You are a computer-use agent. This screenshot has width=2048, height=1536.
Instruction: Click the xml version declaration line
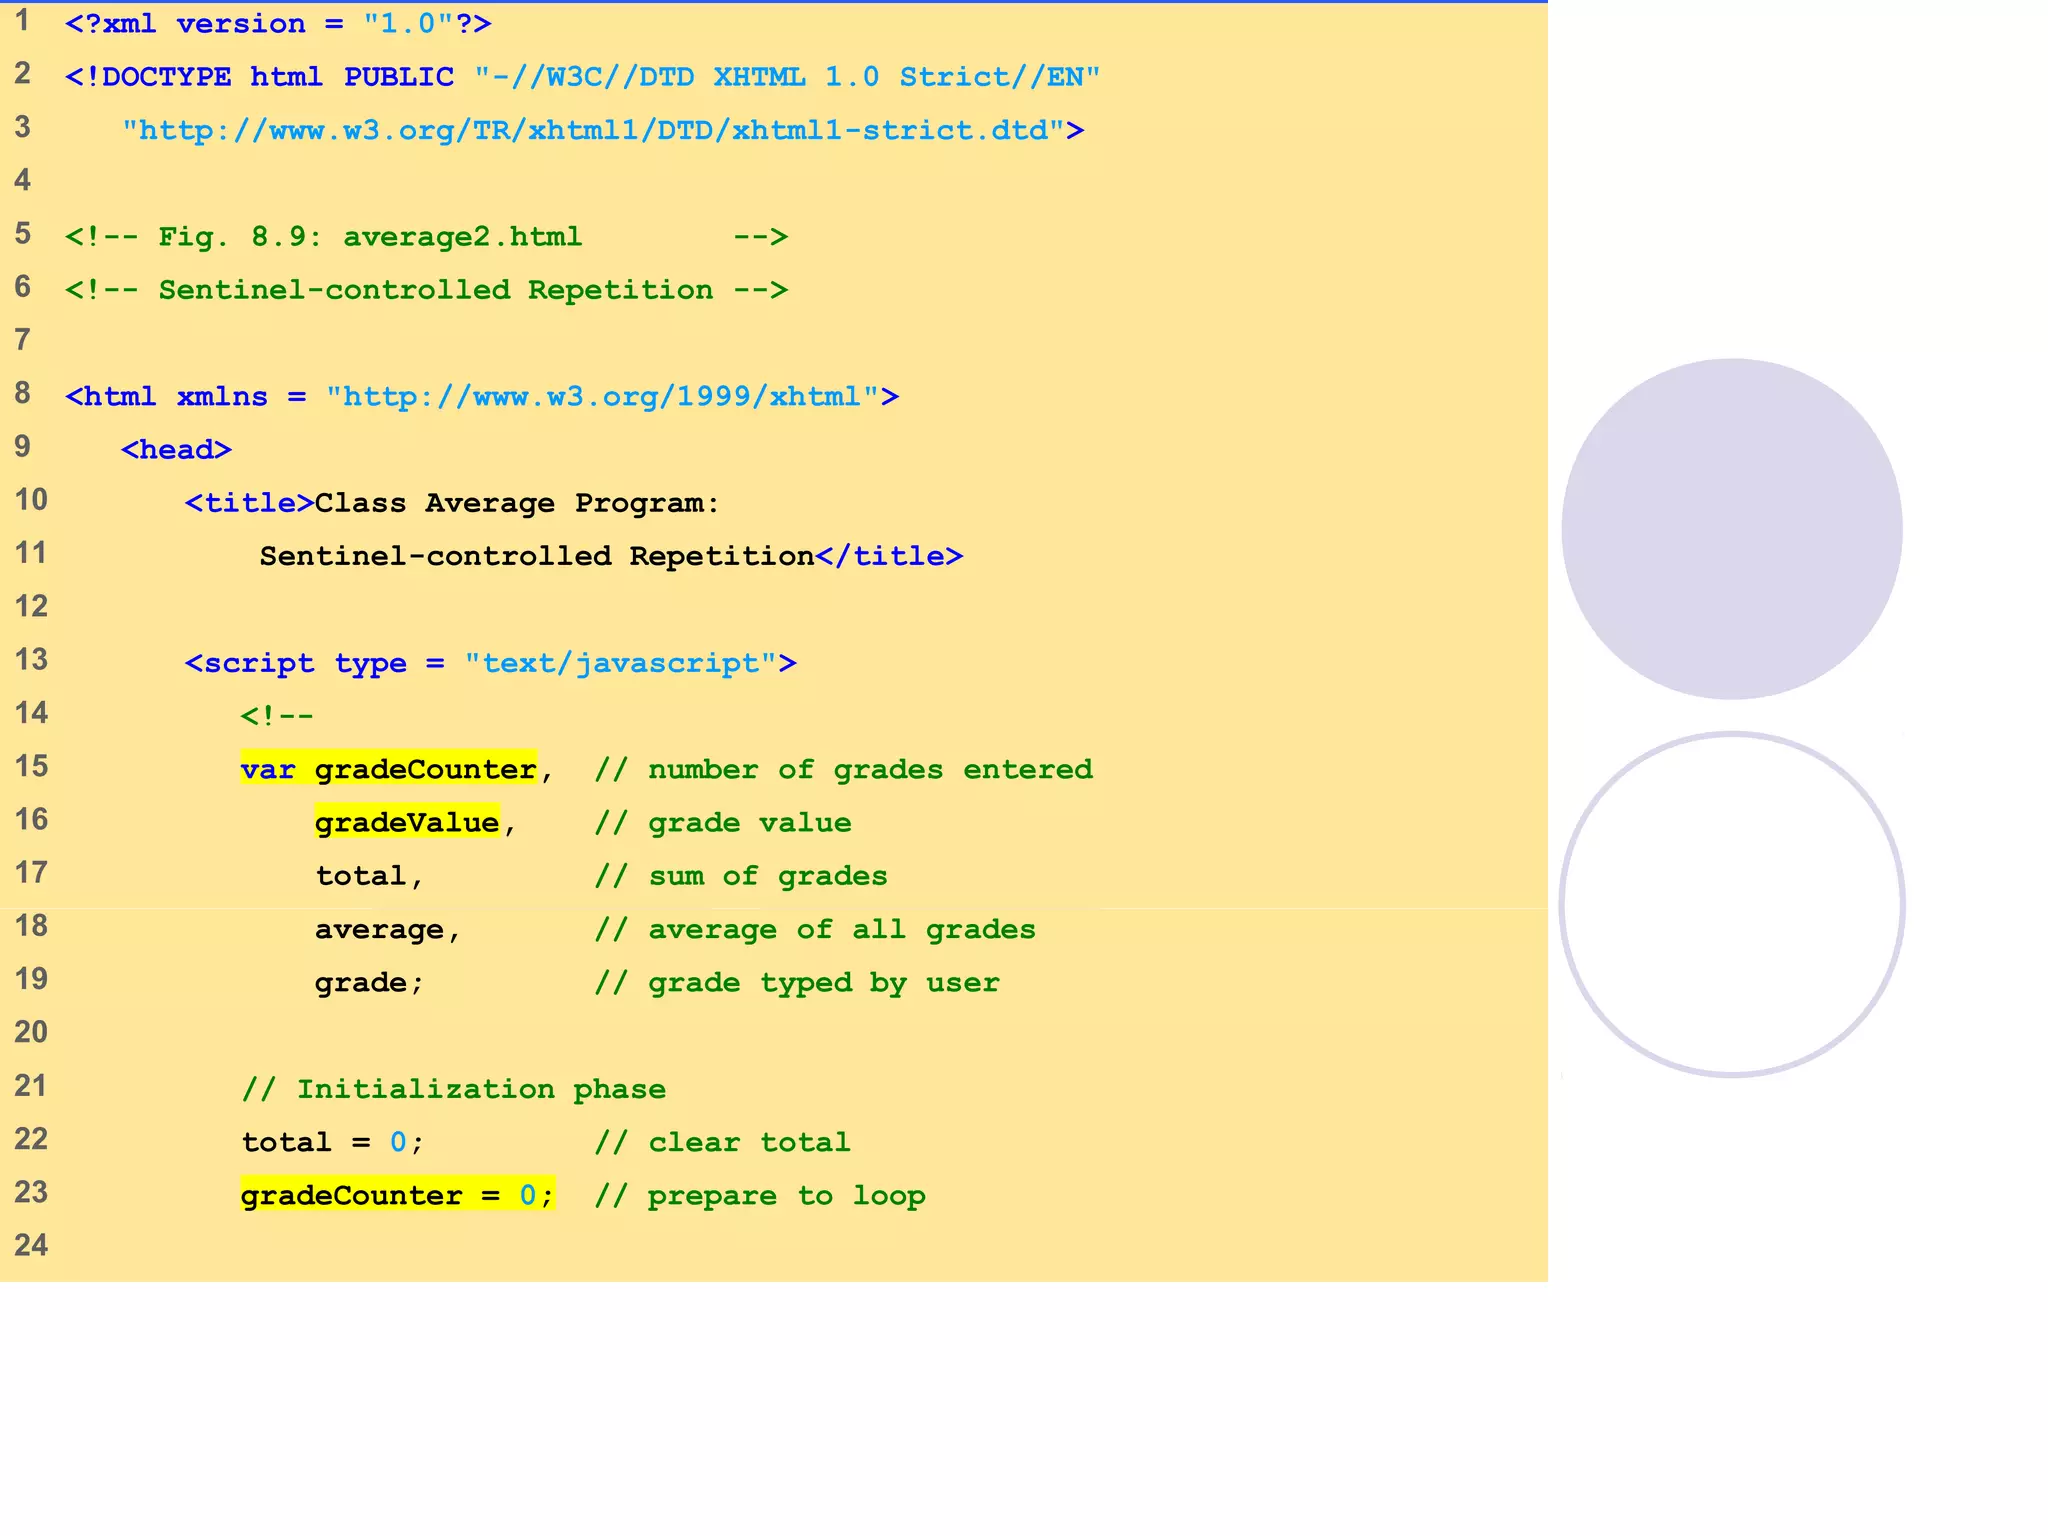tap(278, 24)
